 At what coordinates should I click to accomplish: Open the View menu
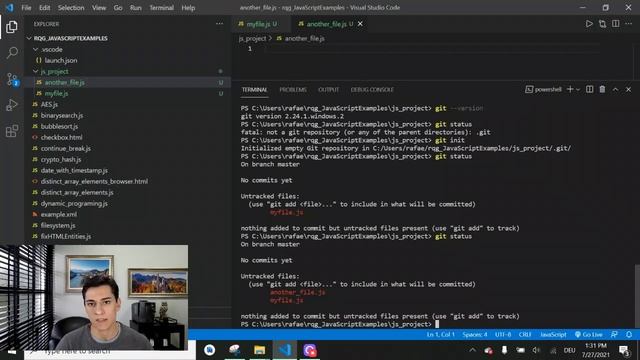point(99,7)
